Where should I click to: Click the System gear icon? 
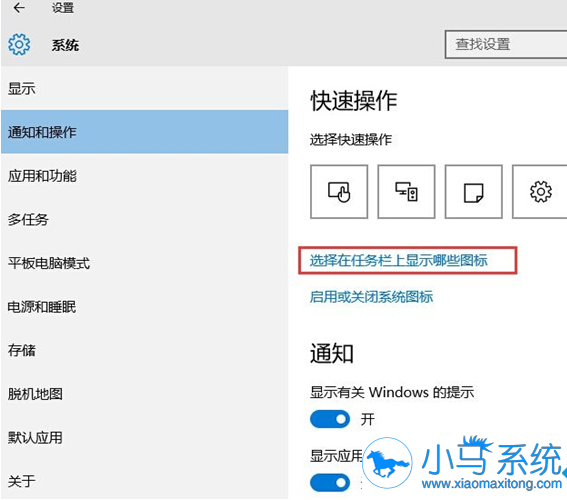tap(19, 45)
